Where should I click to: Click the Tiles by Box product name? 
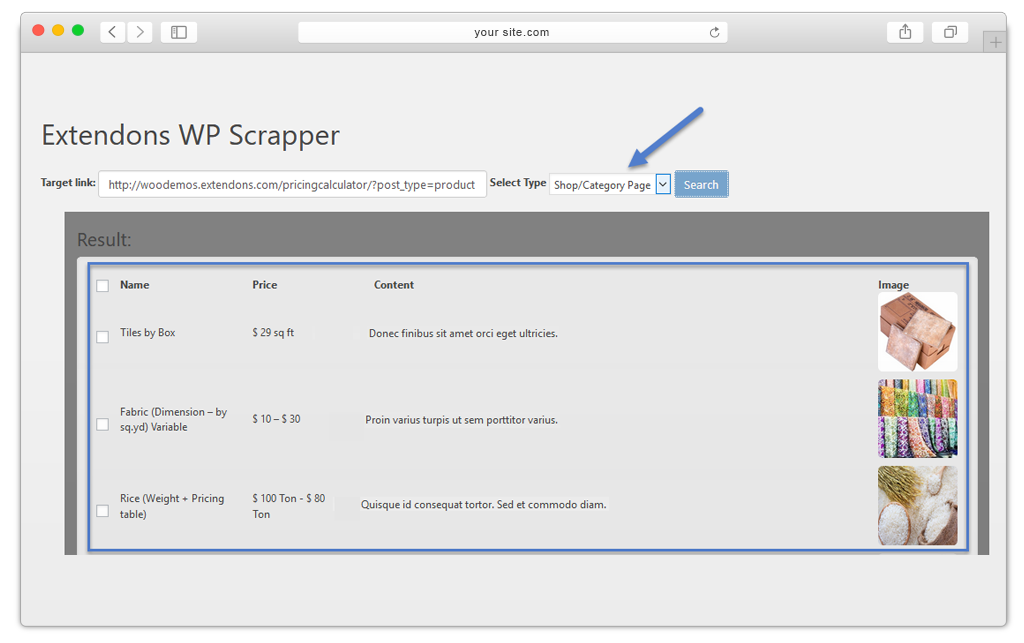tap(147, 333)
